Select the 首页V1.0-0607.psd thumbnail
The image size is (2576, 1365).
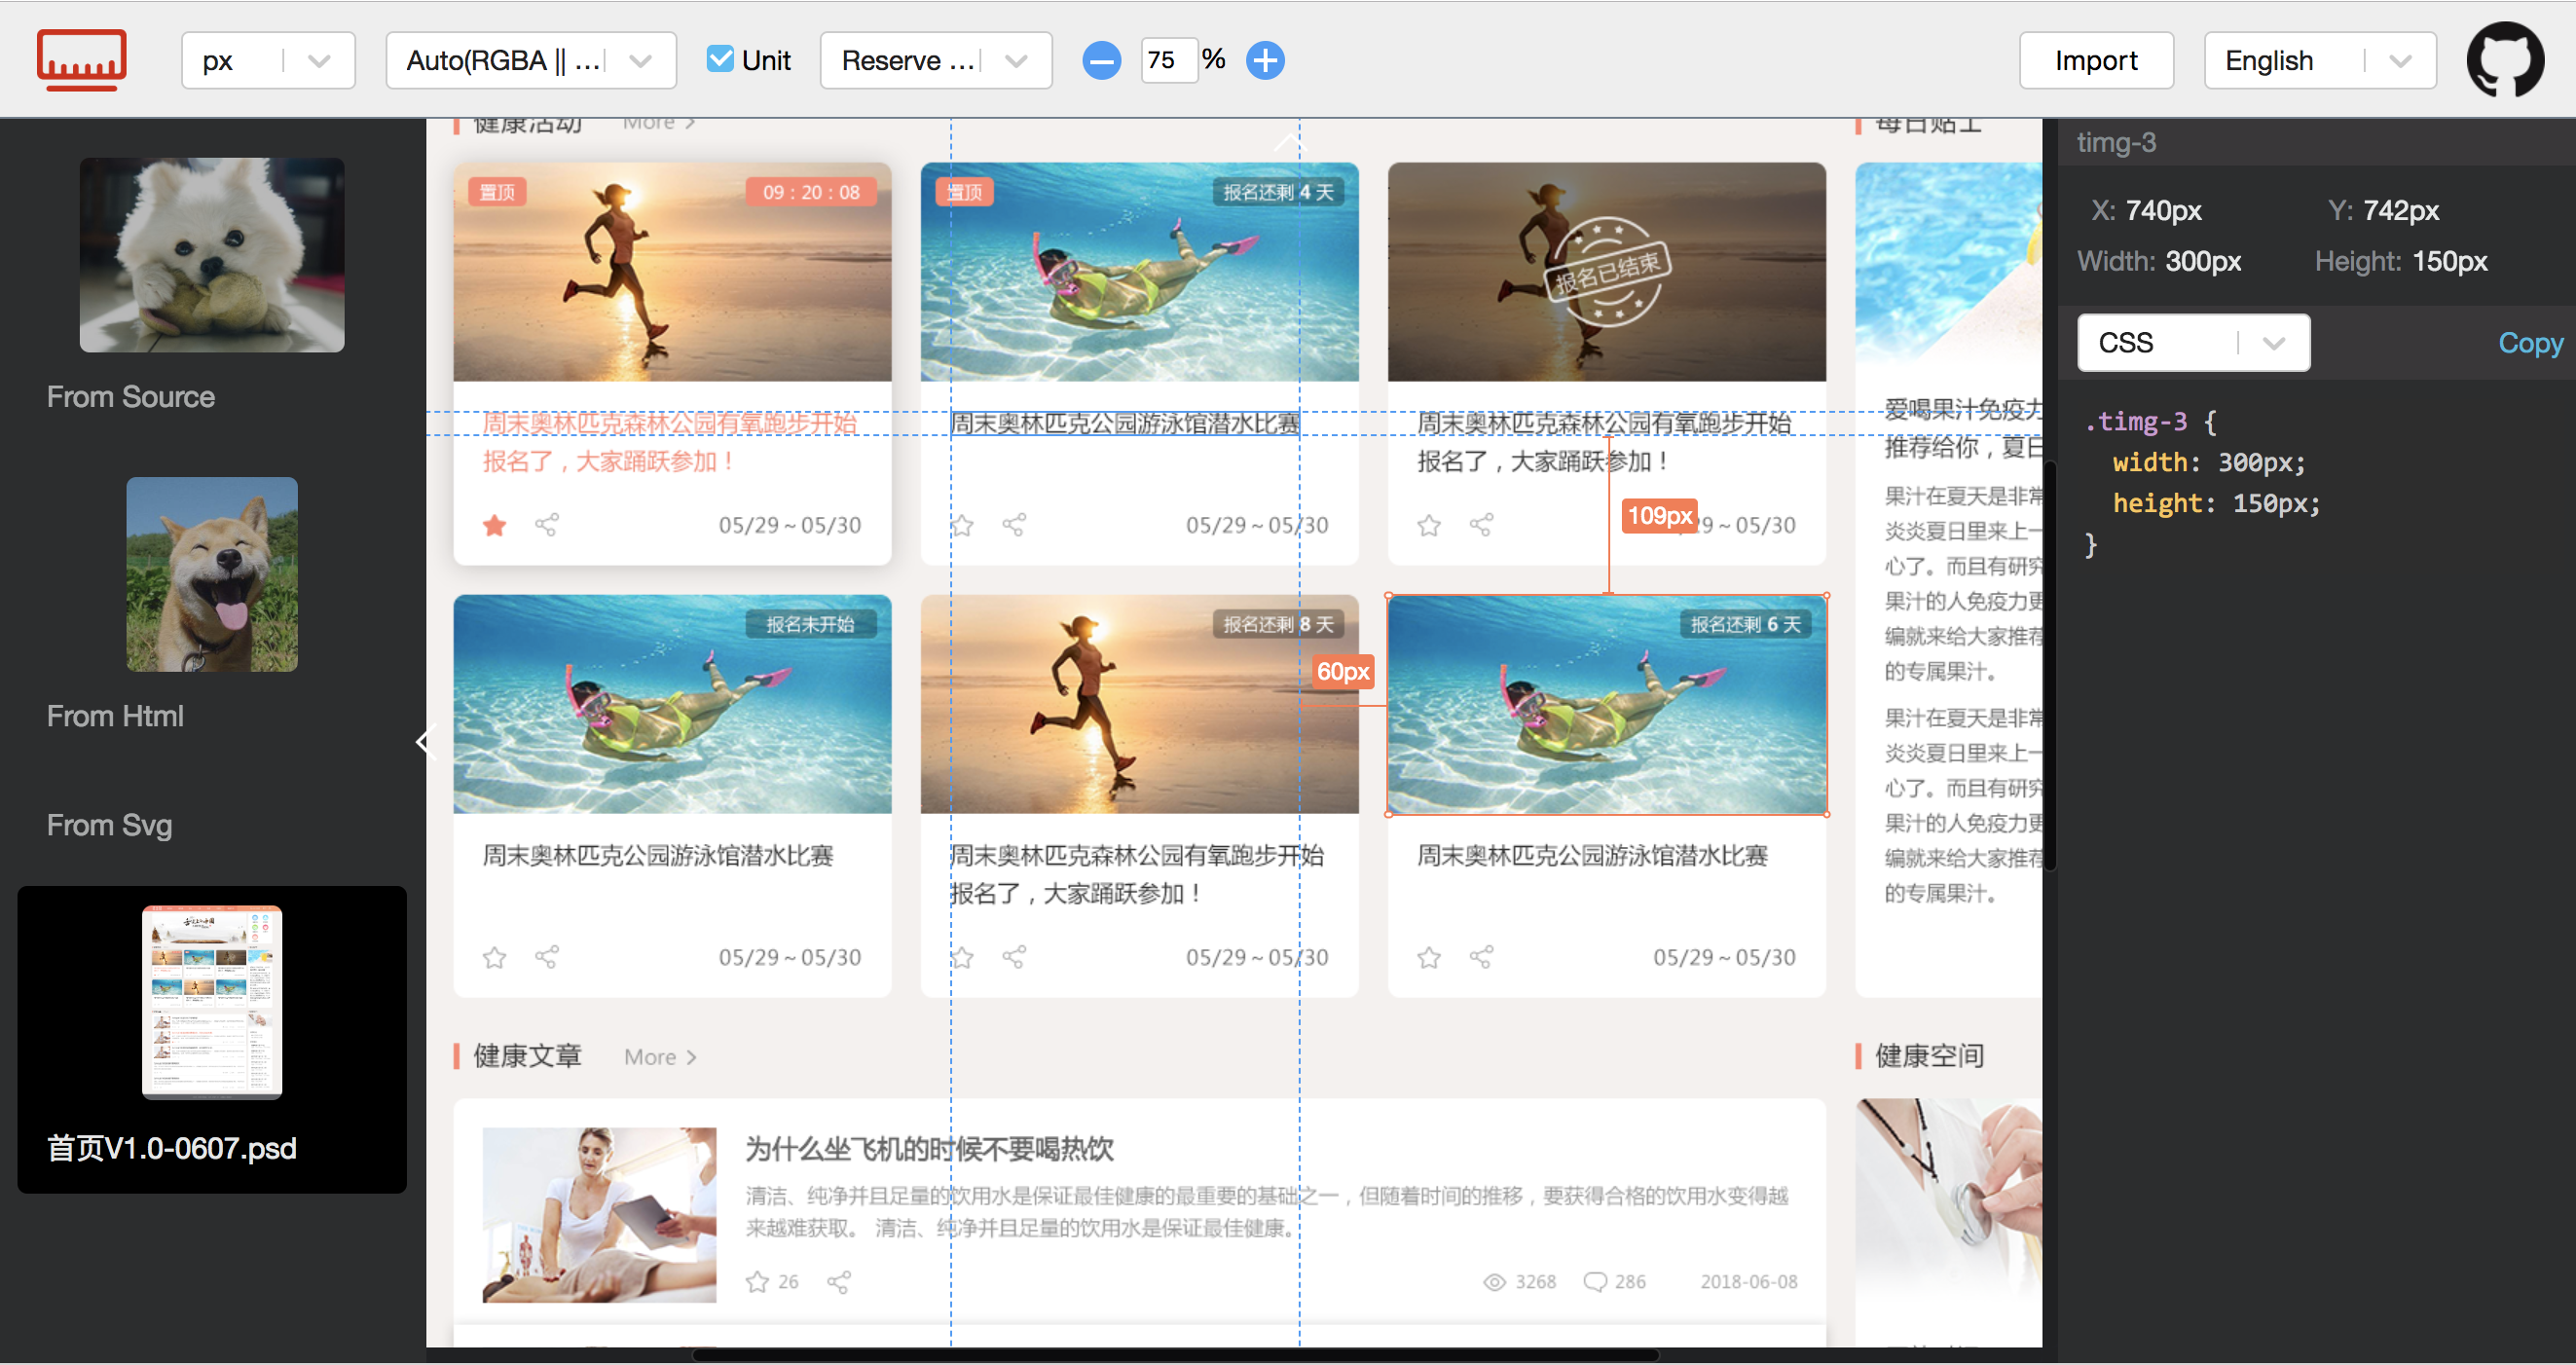pyautogui.click(x=212, y=1003)
